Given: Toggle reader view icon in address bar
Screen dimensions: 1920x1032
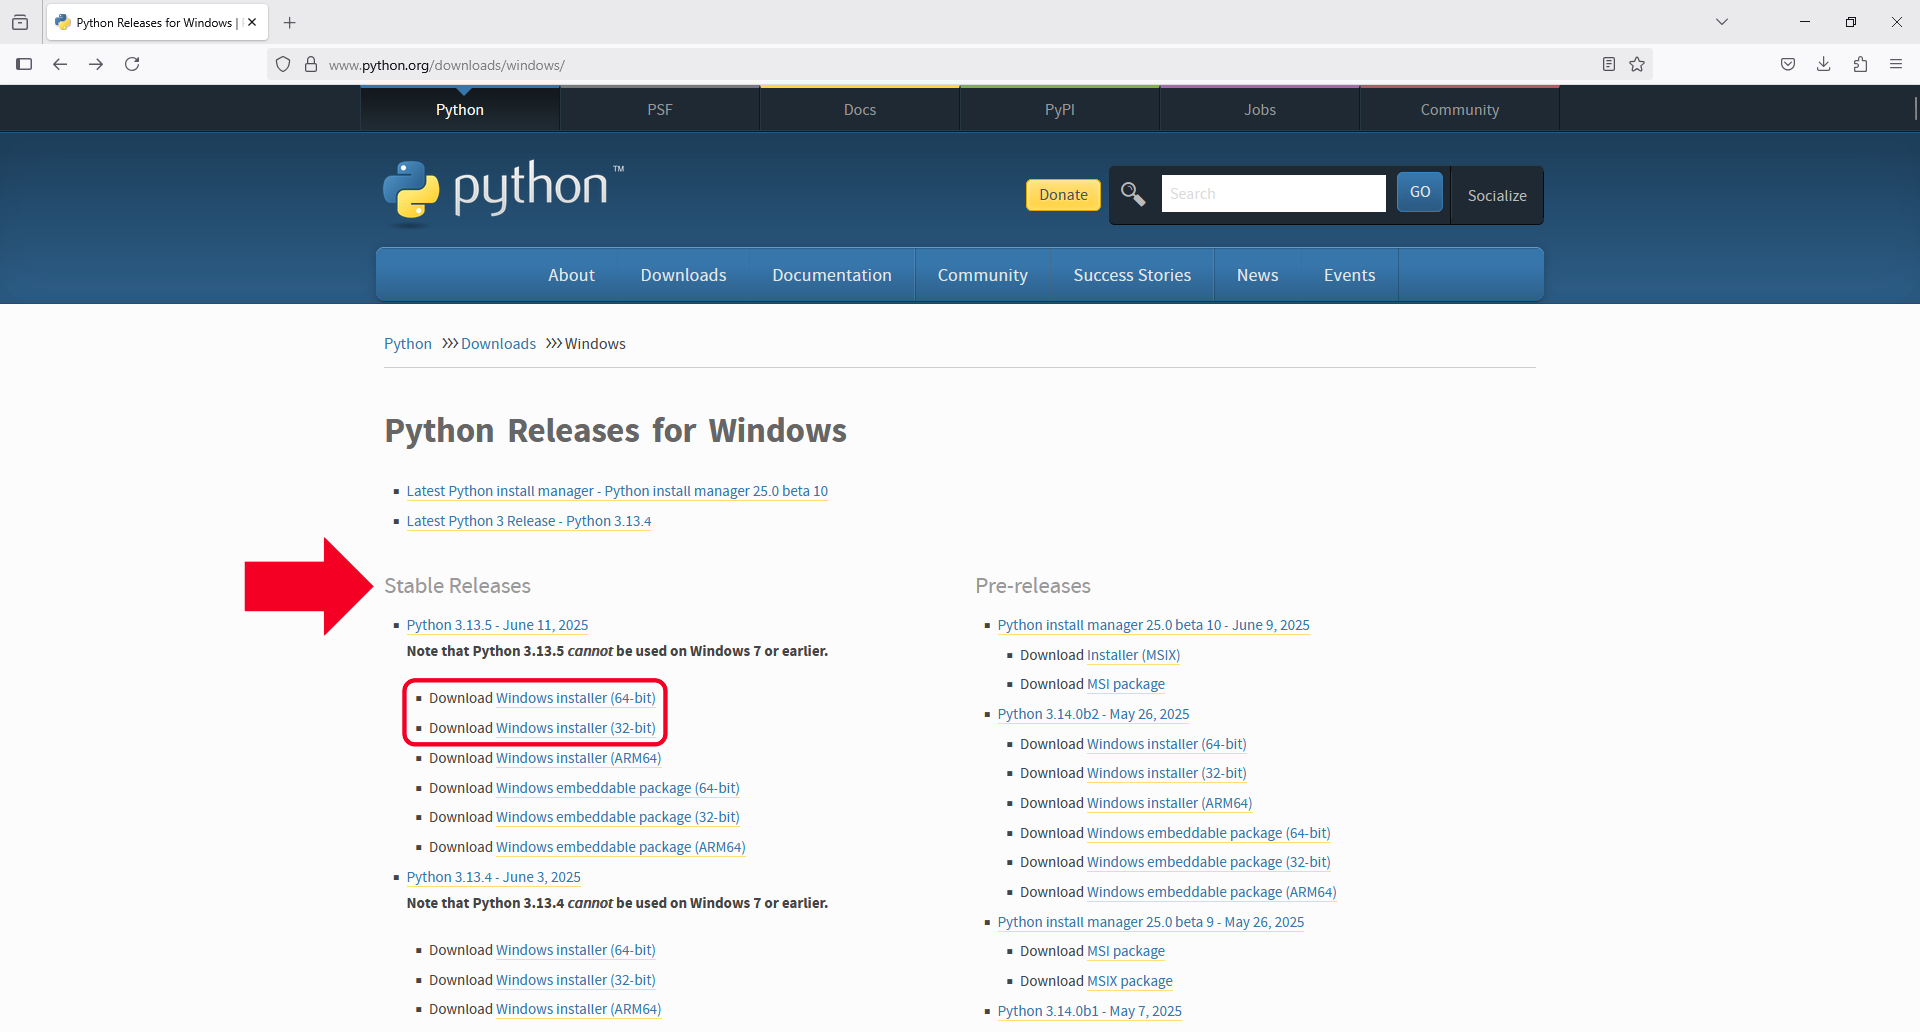Looking at the screenshot, I should pyautogui.click(x=1609, y=64).
